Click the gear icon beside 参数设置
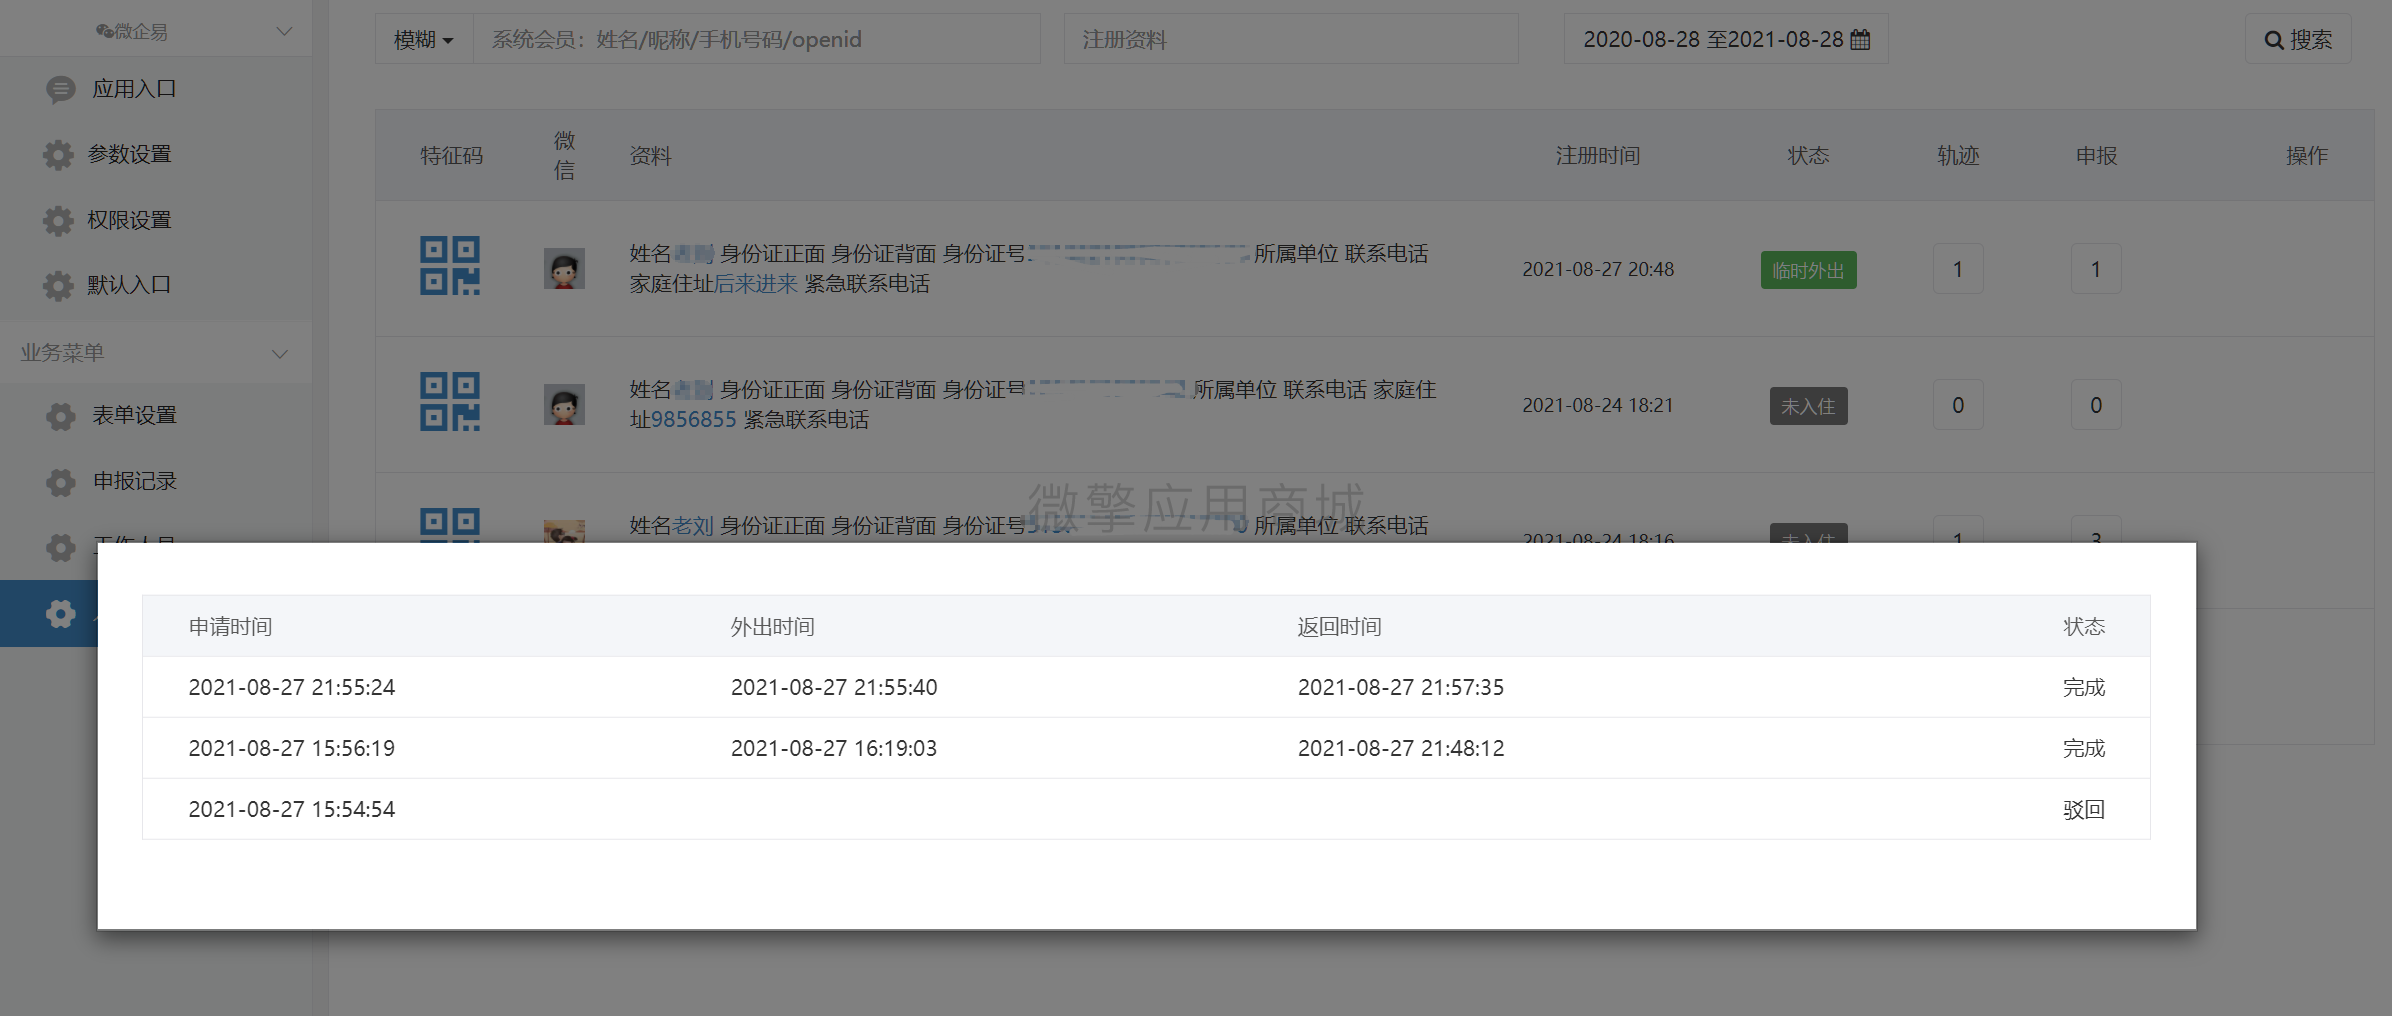Screen dimensions: 2392x1016 [x=58, y=155]
